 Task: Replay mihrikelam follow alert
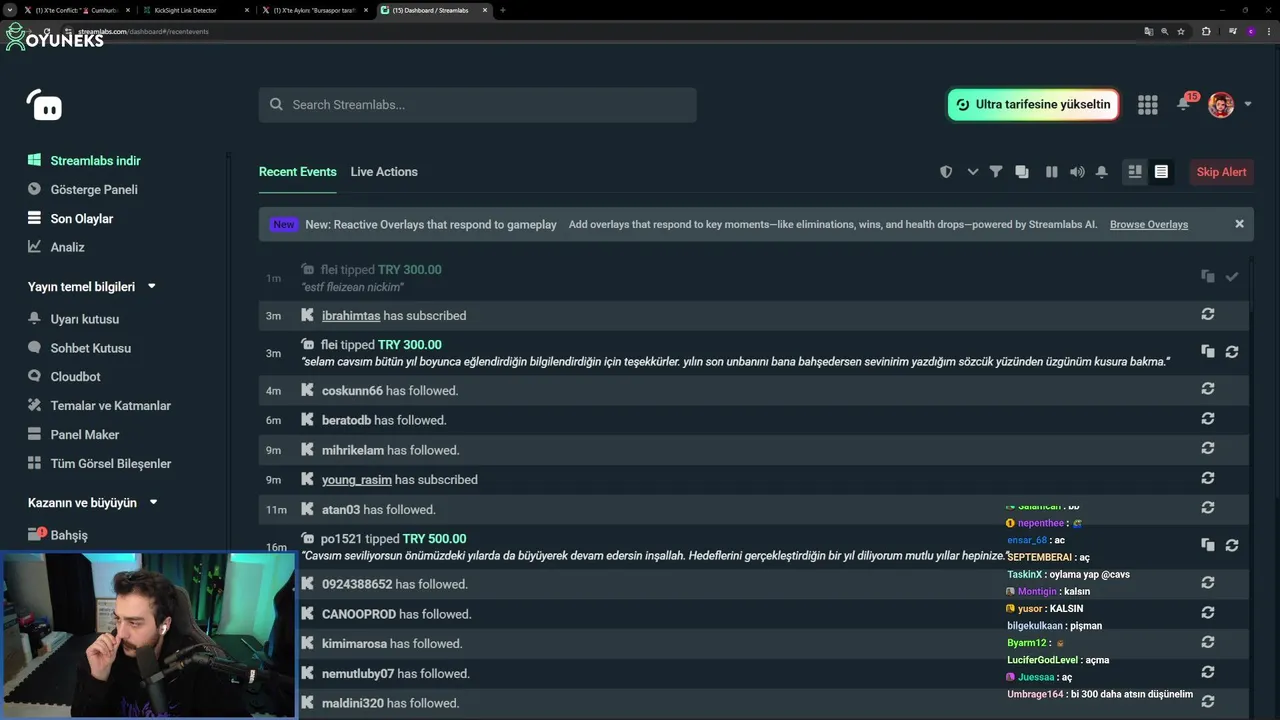pyautogui.click(x=1208, y=448)
